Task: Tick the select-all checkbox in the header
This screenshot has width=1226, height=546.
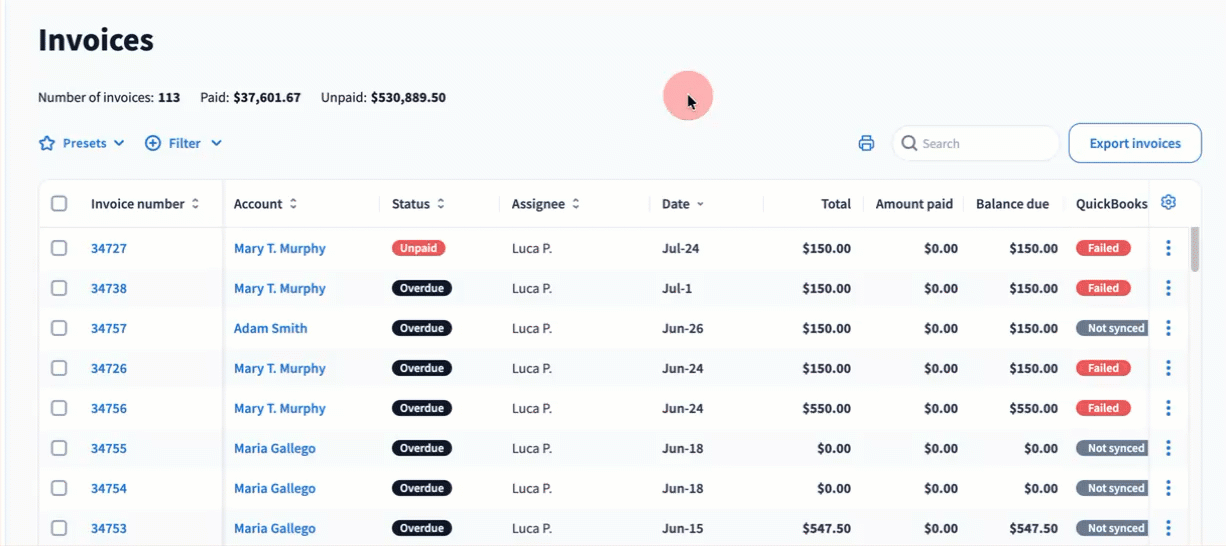Action: (x=59, y=203)
